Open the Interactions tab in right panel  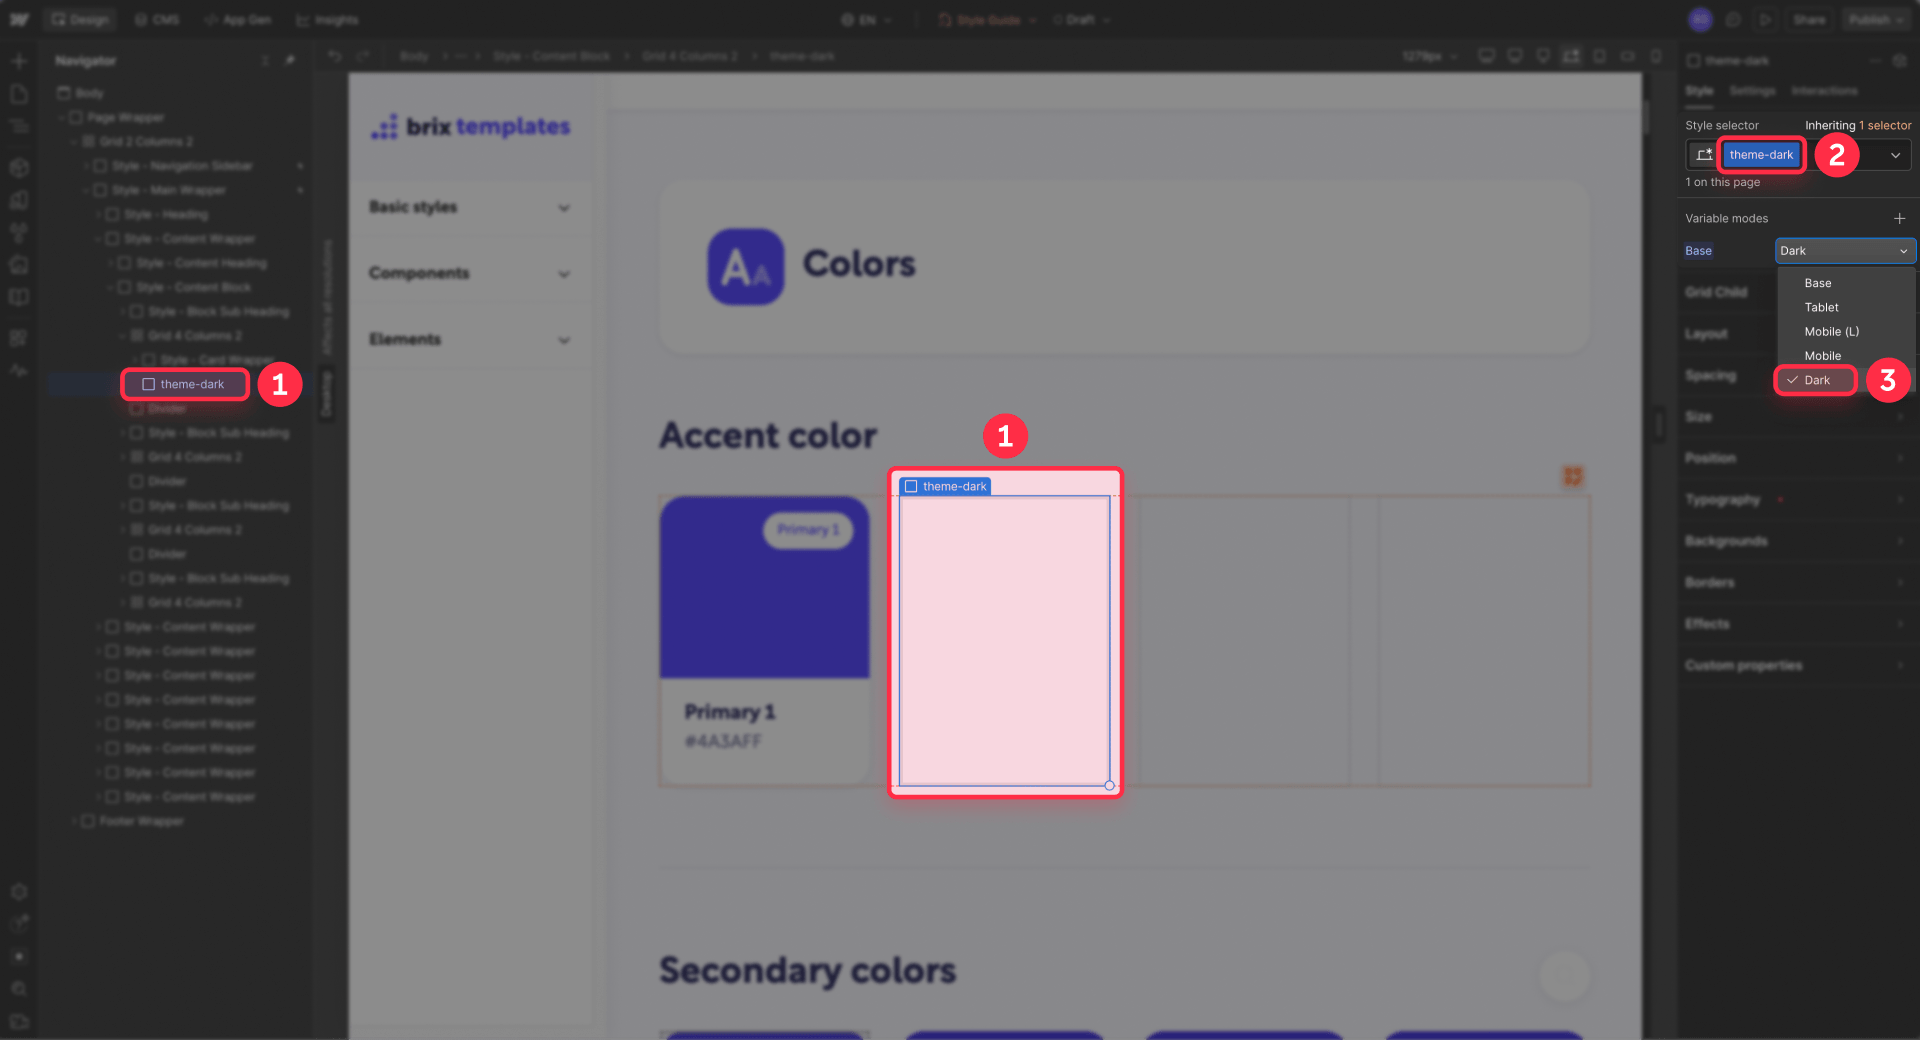[1824, 91]
